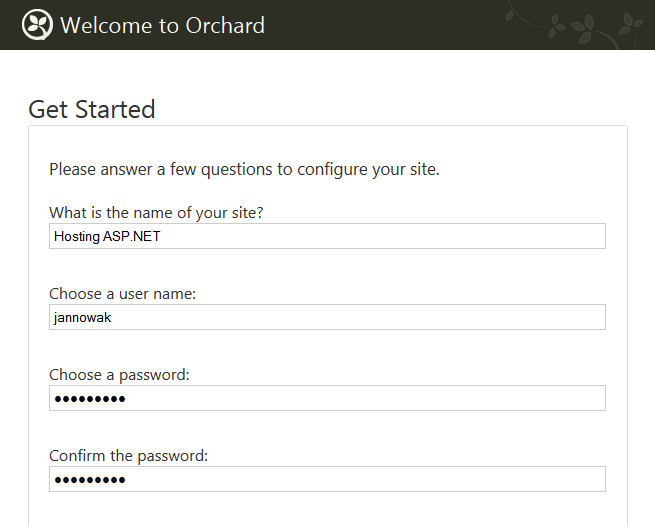Focus the Confirm the password field
Viewport: 655px width, 525px height.
327,479
